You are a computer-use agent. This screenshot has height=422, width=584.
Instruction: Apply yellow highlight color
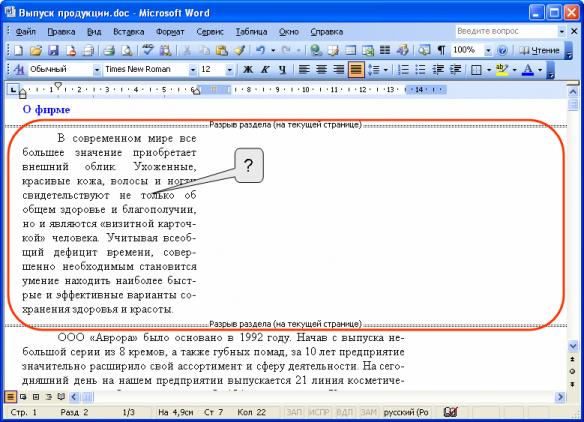pos(502,69)
